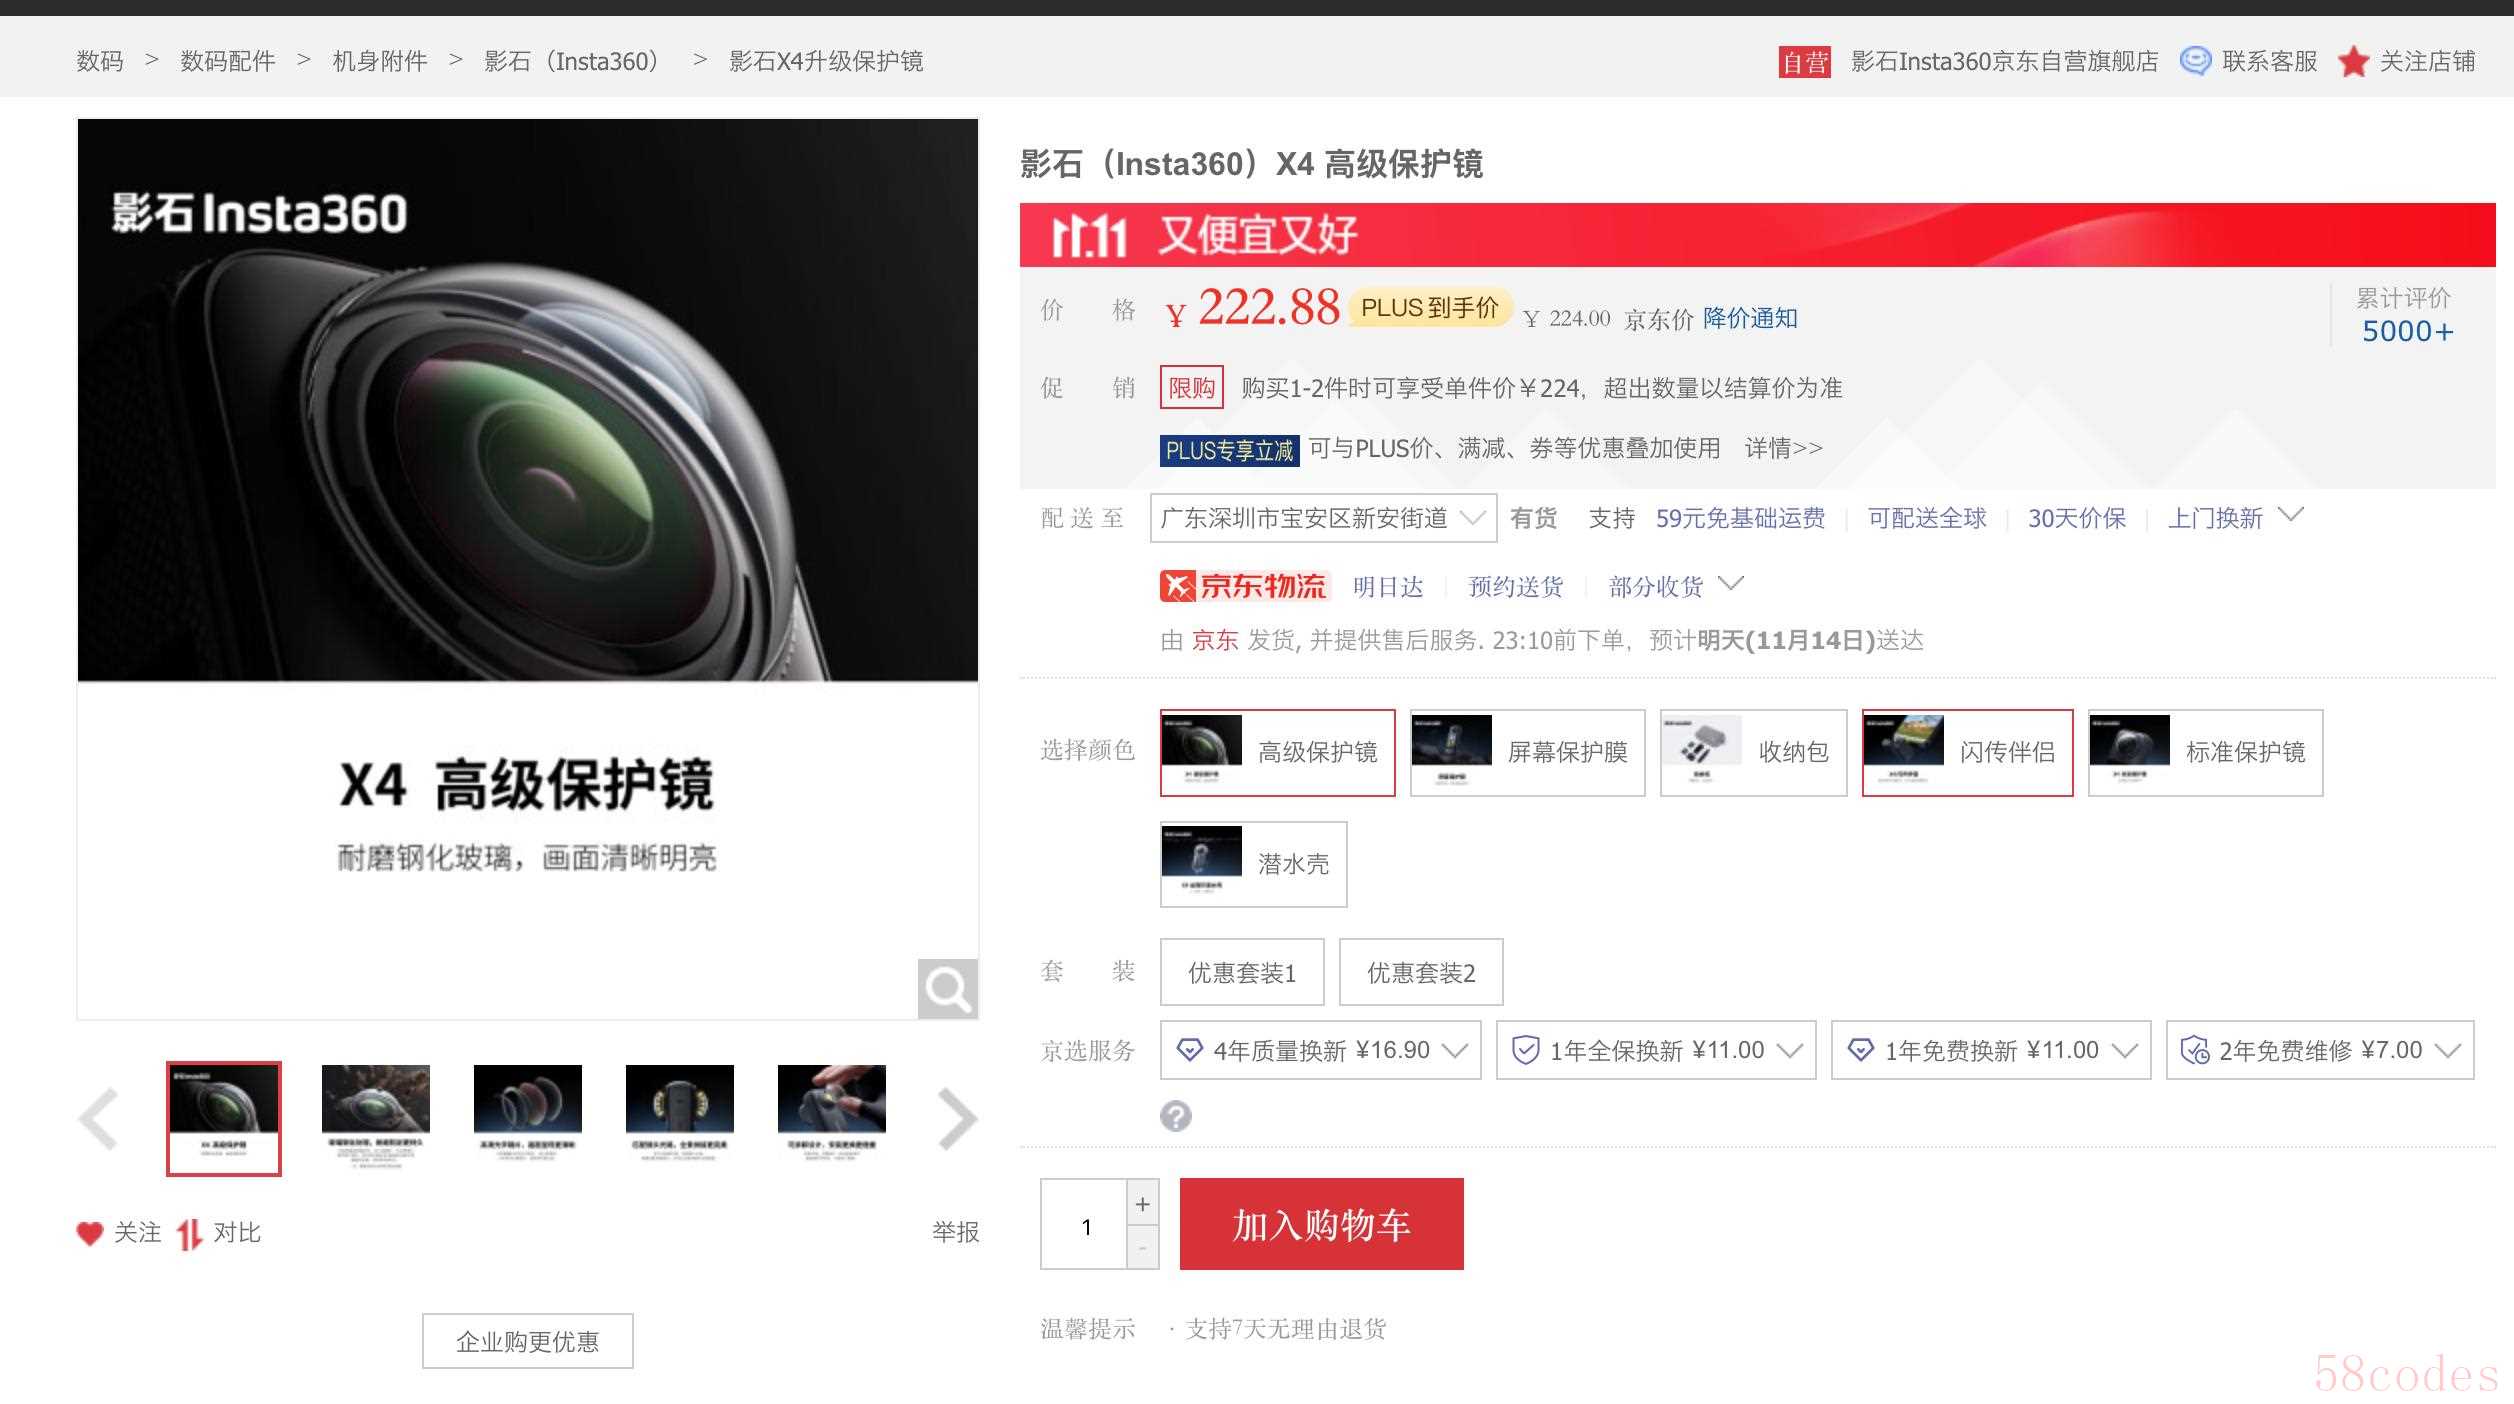Select the 潜水壳 option
Screen dimensions: 2514x1404
pos(1252,865)
